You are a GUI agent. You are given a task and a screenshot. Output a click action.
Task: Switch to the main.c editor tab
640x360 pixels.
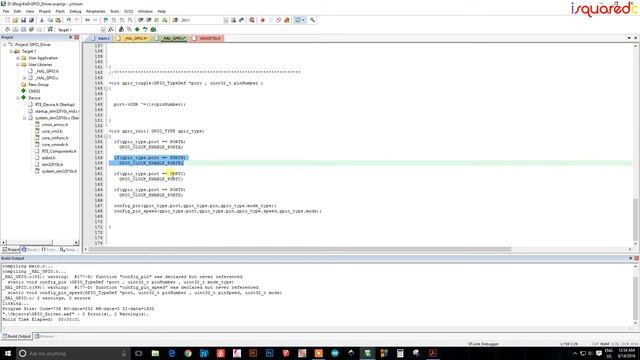(x=101, y=38)
